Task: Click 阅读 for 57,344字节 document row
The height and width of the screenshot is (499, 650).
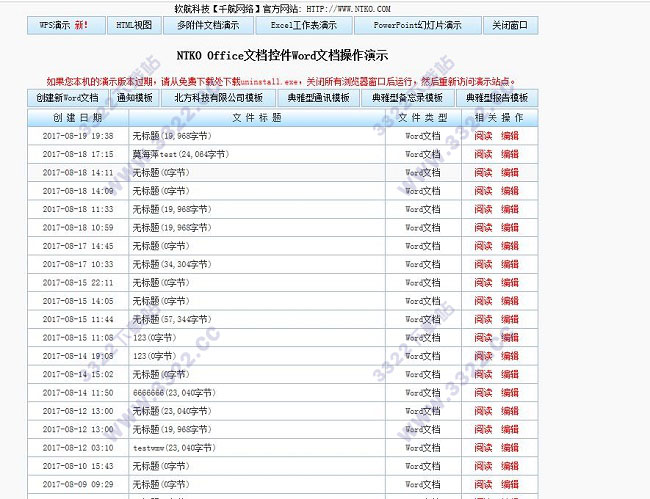Action: click(x=483, y=319)
